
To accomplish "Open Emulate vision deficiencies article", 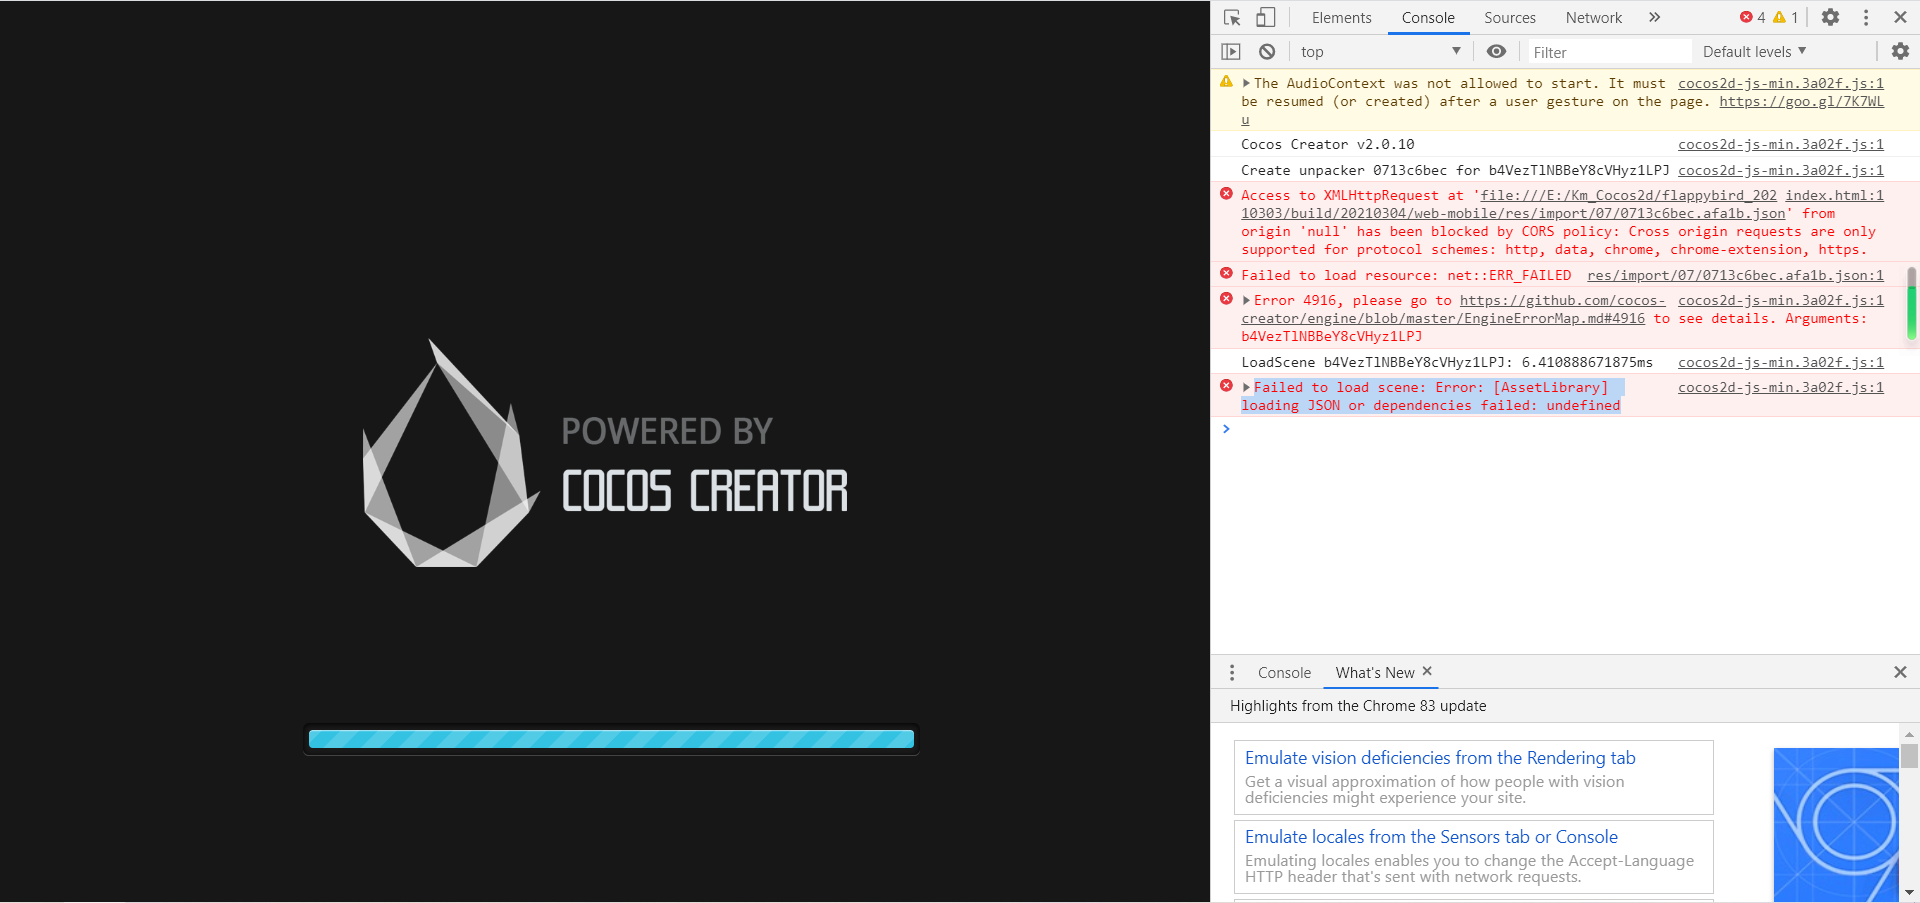I will coord(1440,758).
